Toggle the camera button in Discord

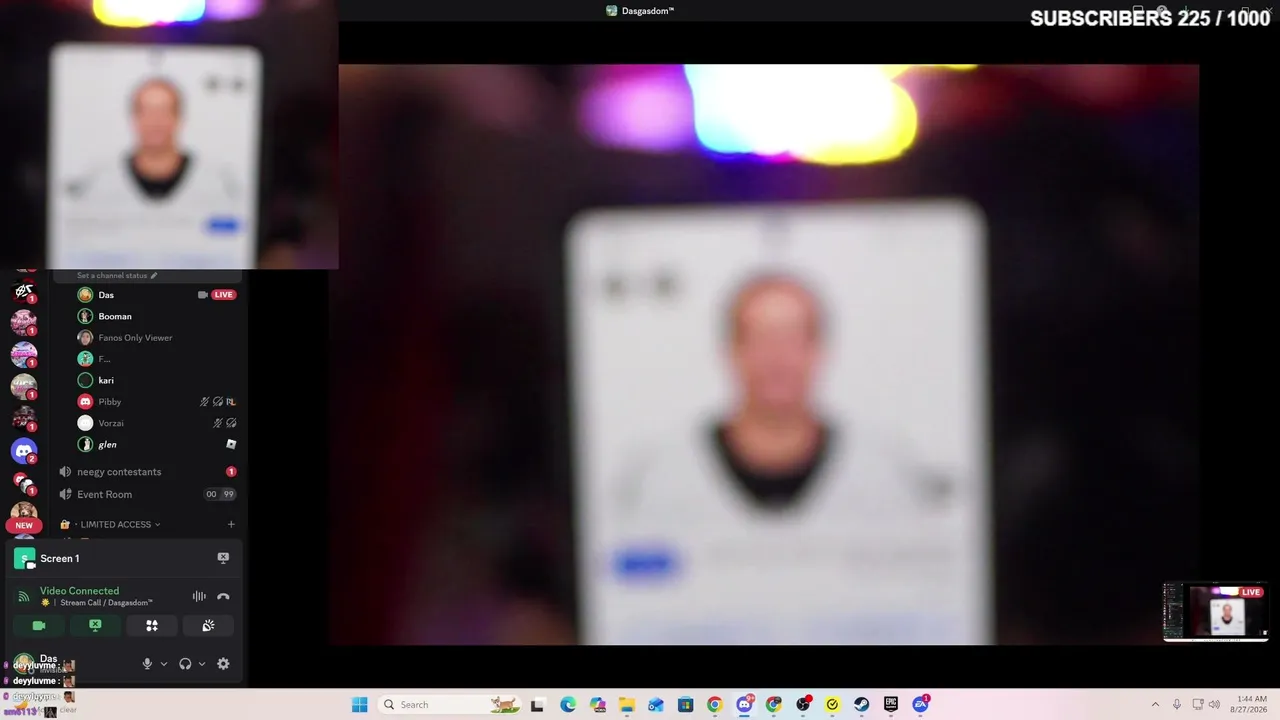(39, 626)
